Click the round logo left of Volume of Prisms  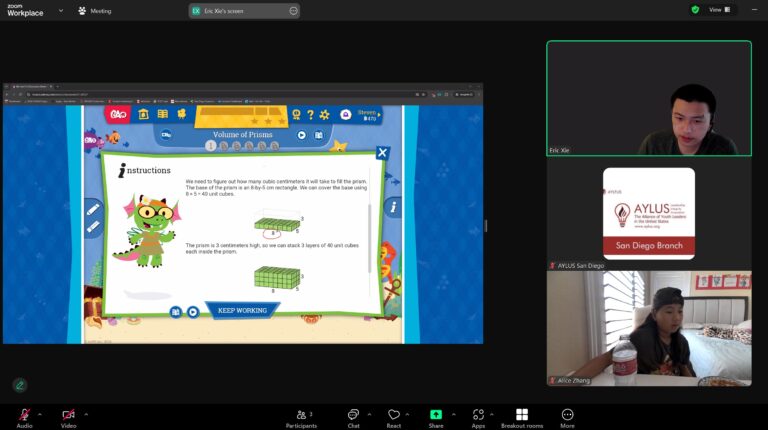166,135
